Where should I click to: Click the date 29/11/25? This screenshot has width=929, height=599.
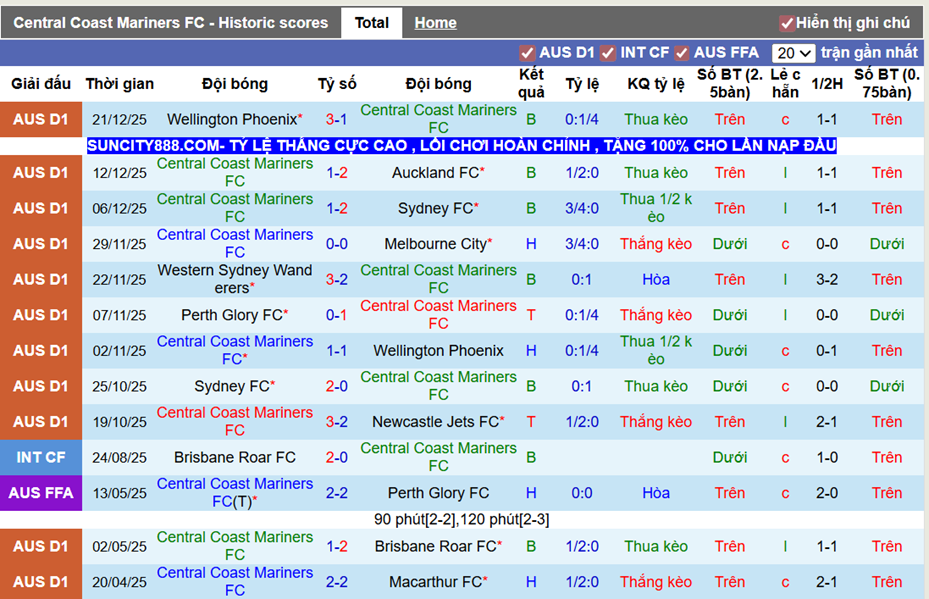click(119, 244)
